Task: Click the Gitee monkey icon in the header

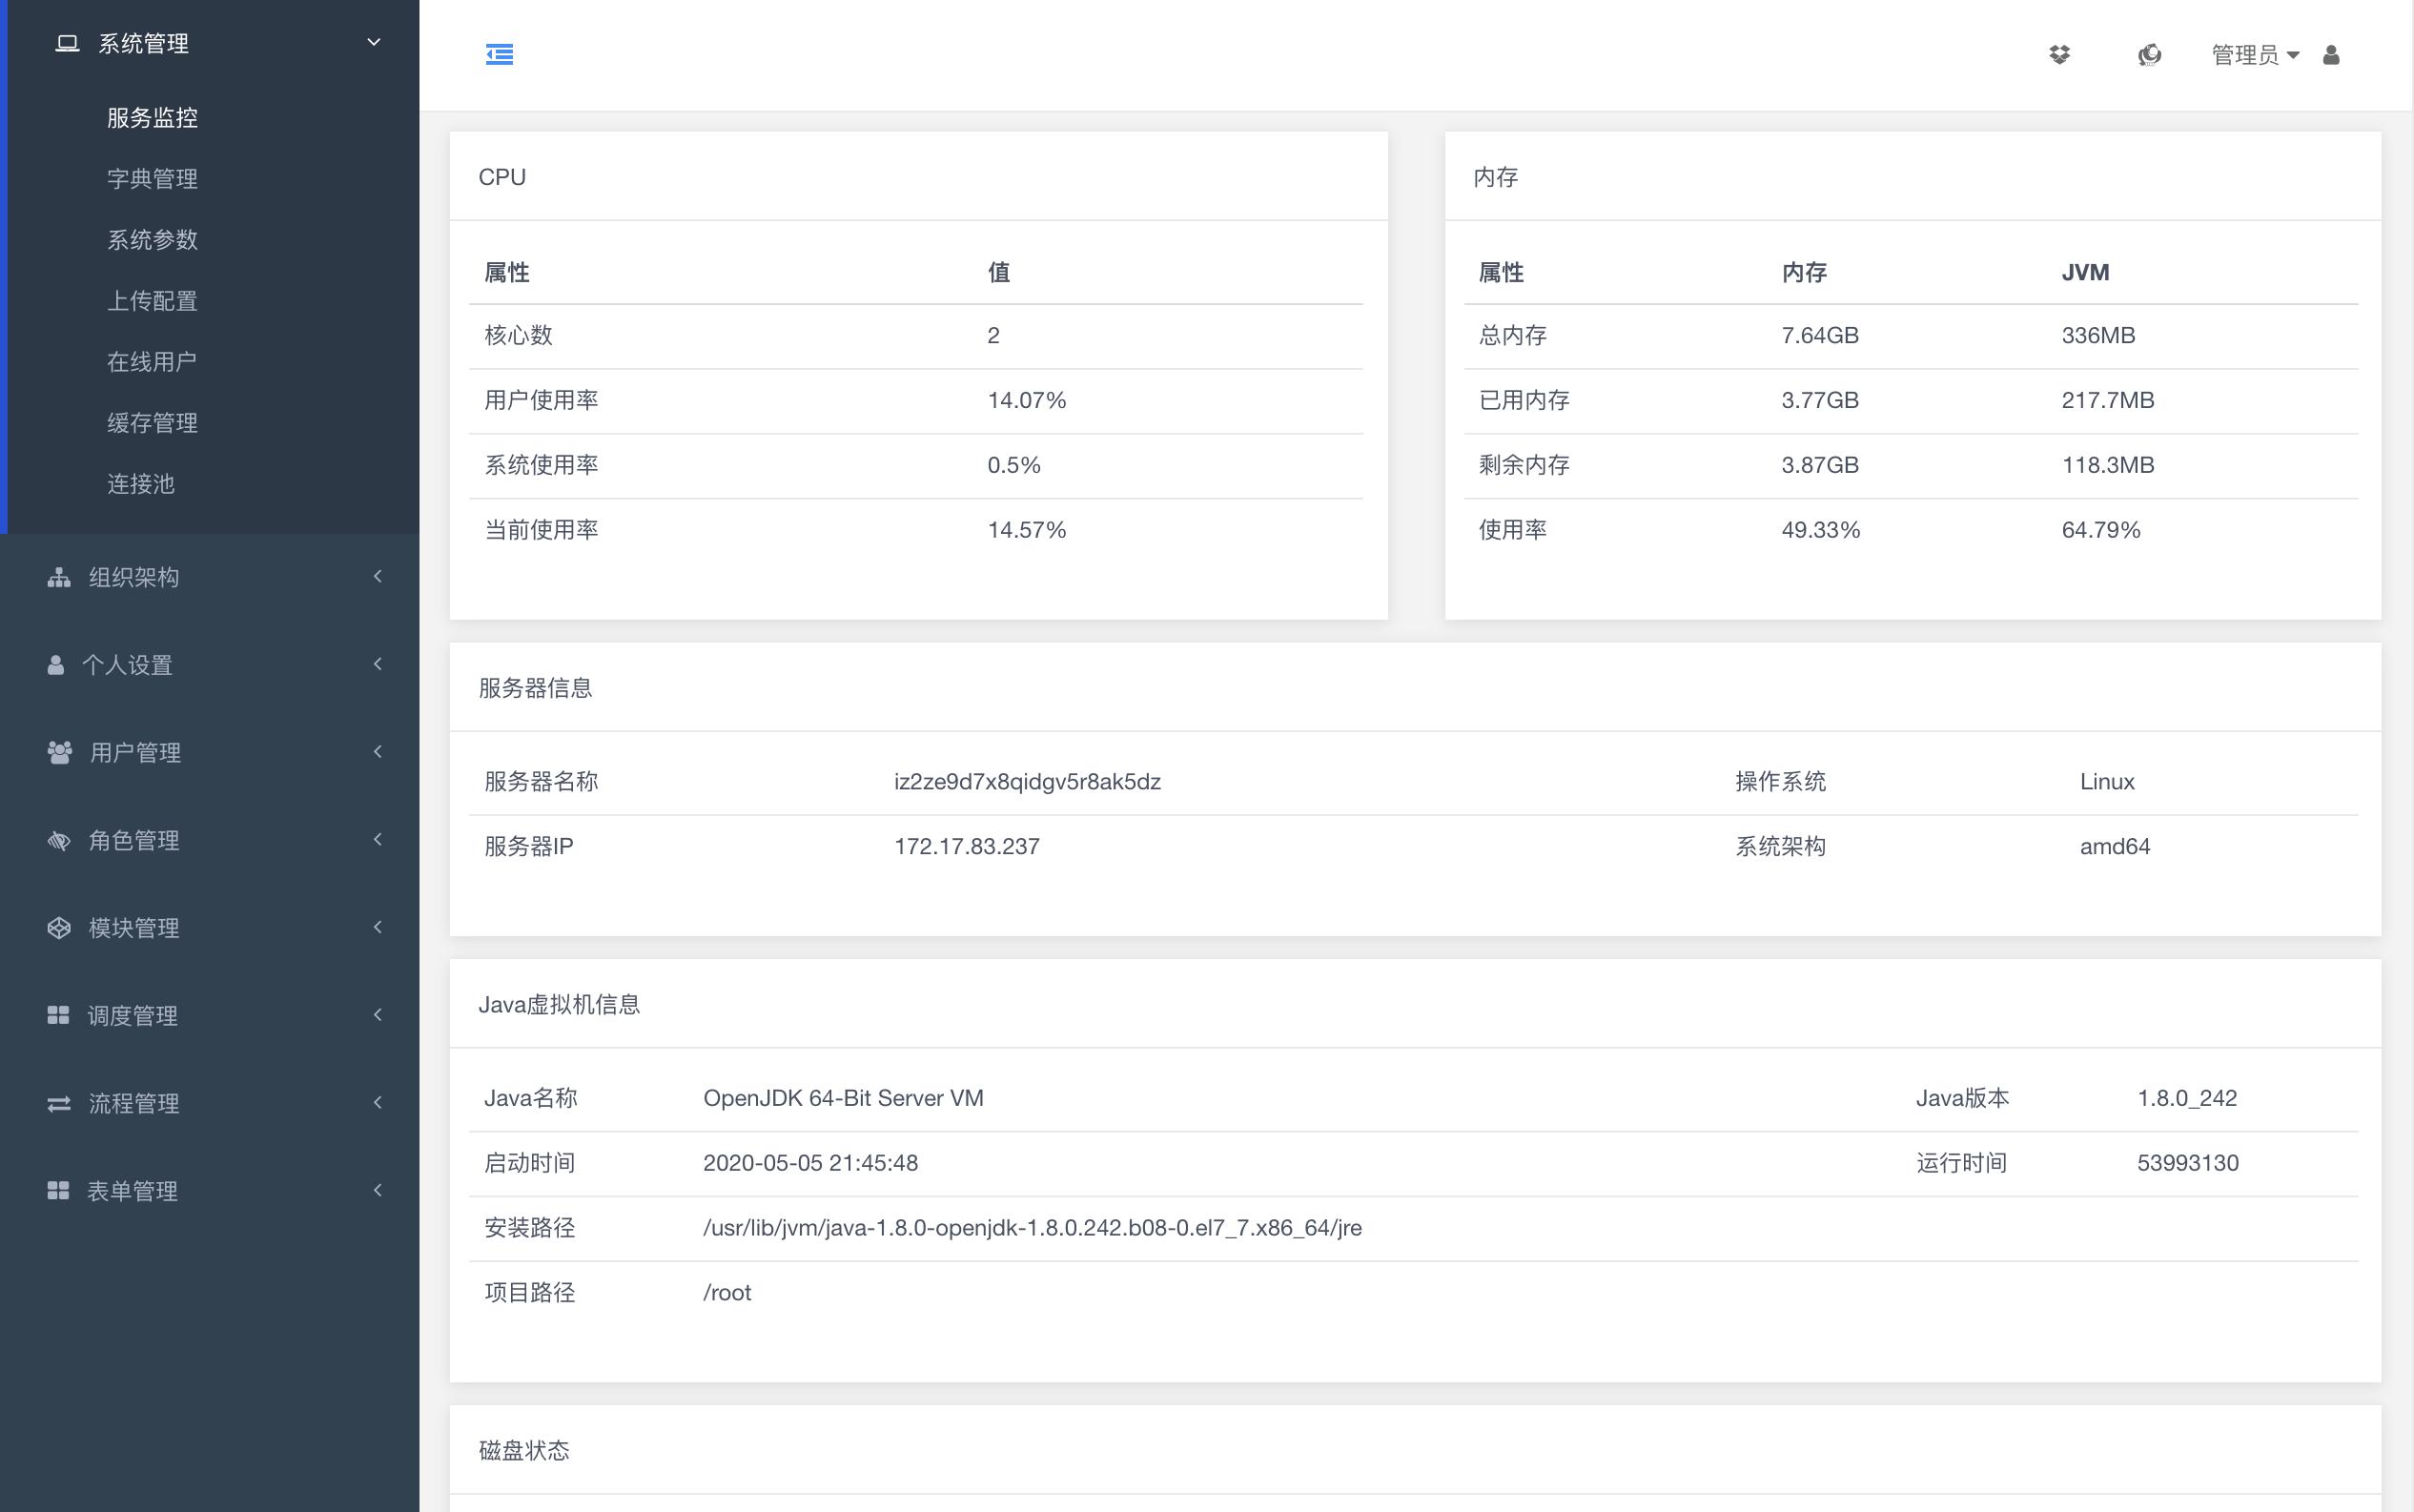Action: click(x=2148, y=54)
